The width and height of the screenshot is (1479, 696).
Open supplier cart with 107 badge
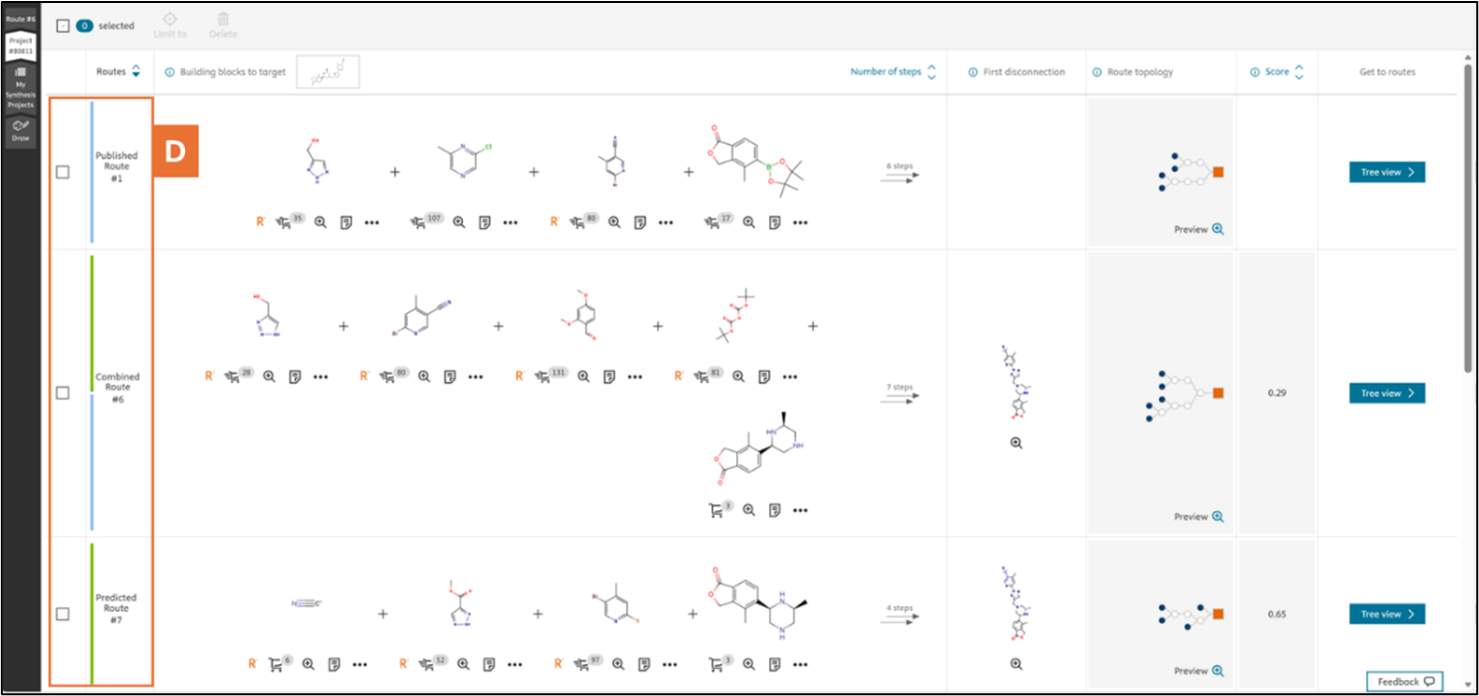point(421,222)
